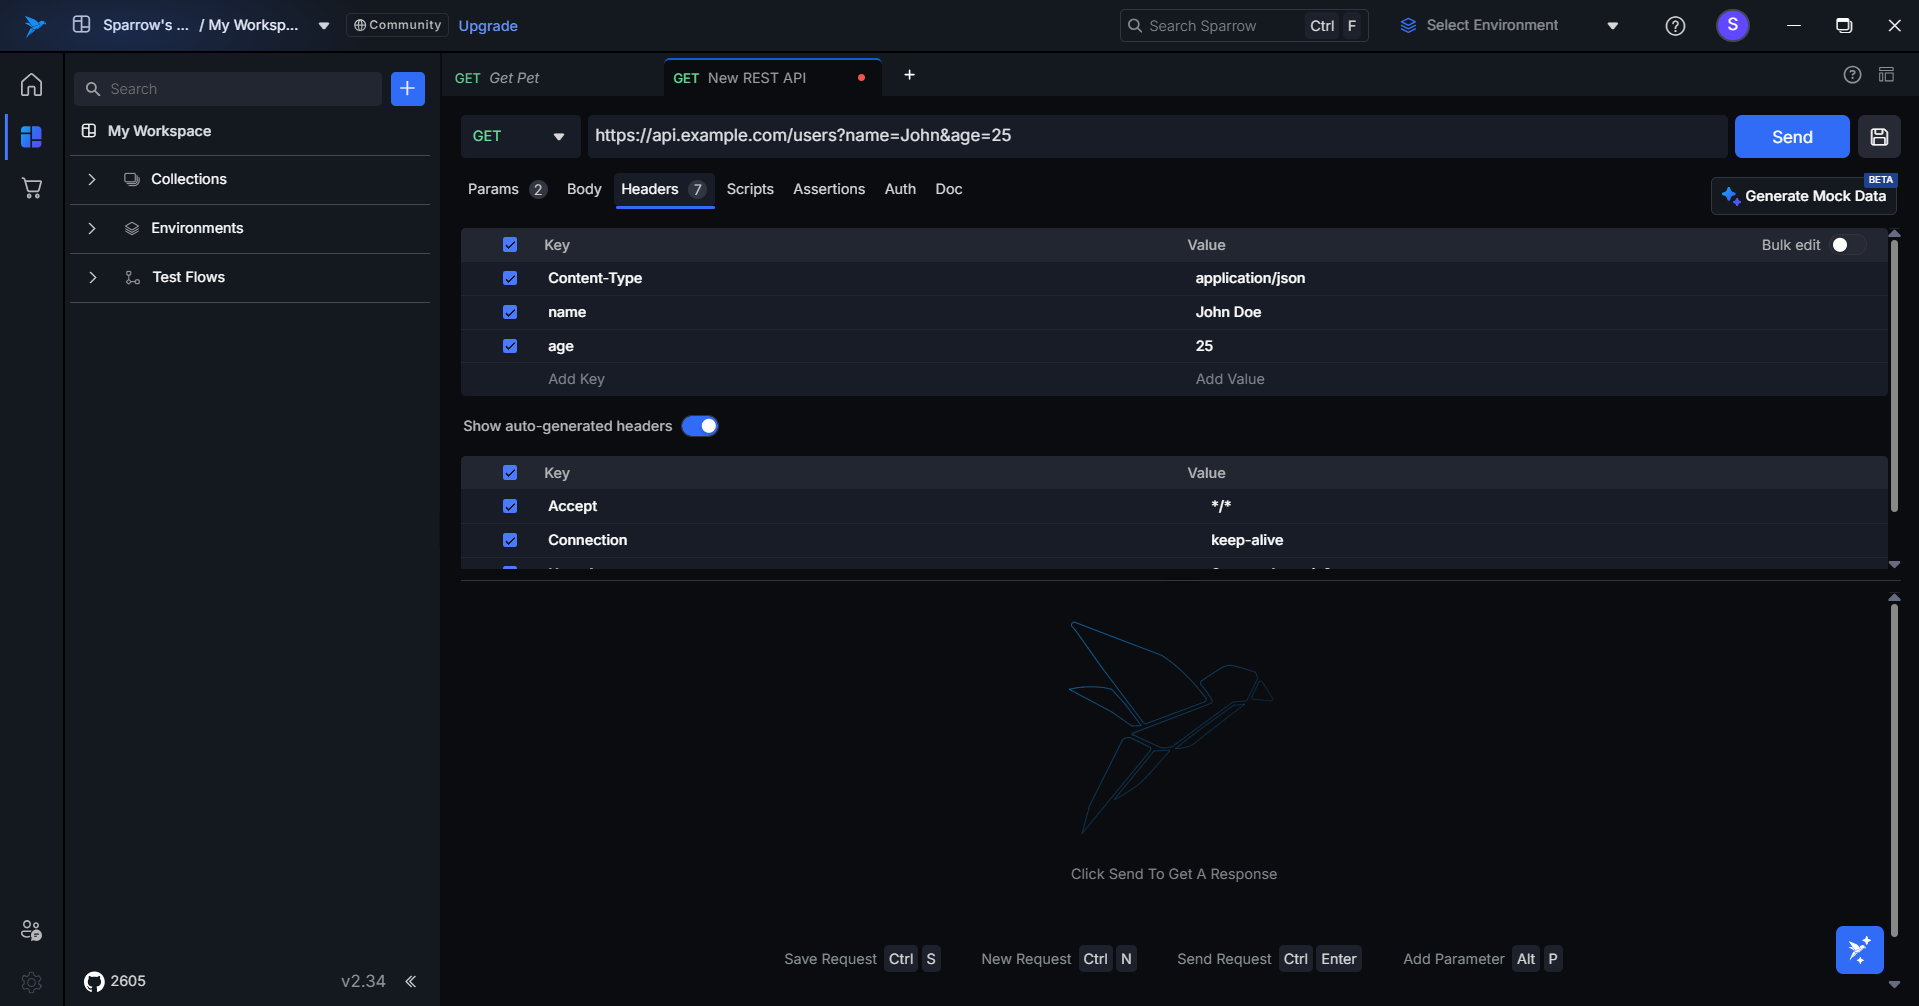Open the Select Environment dropdown
This screenshot has height=1006, width=1919.
(x=1508, y=26)
